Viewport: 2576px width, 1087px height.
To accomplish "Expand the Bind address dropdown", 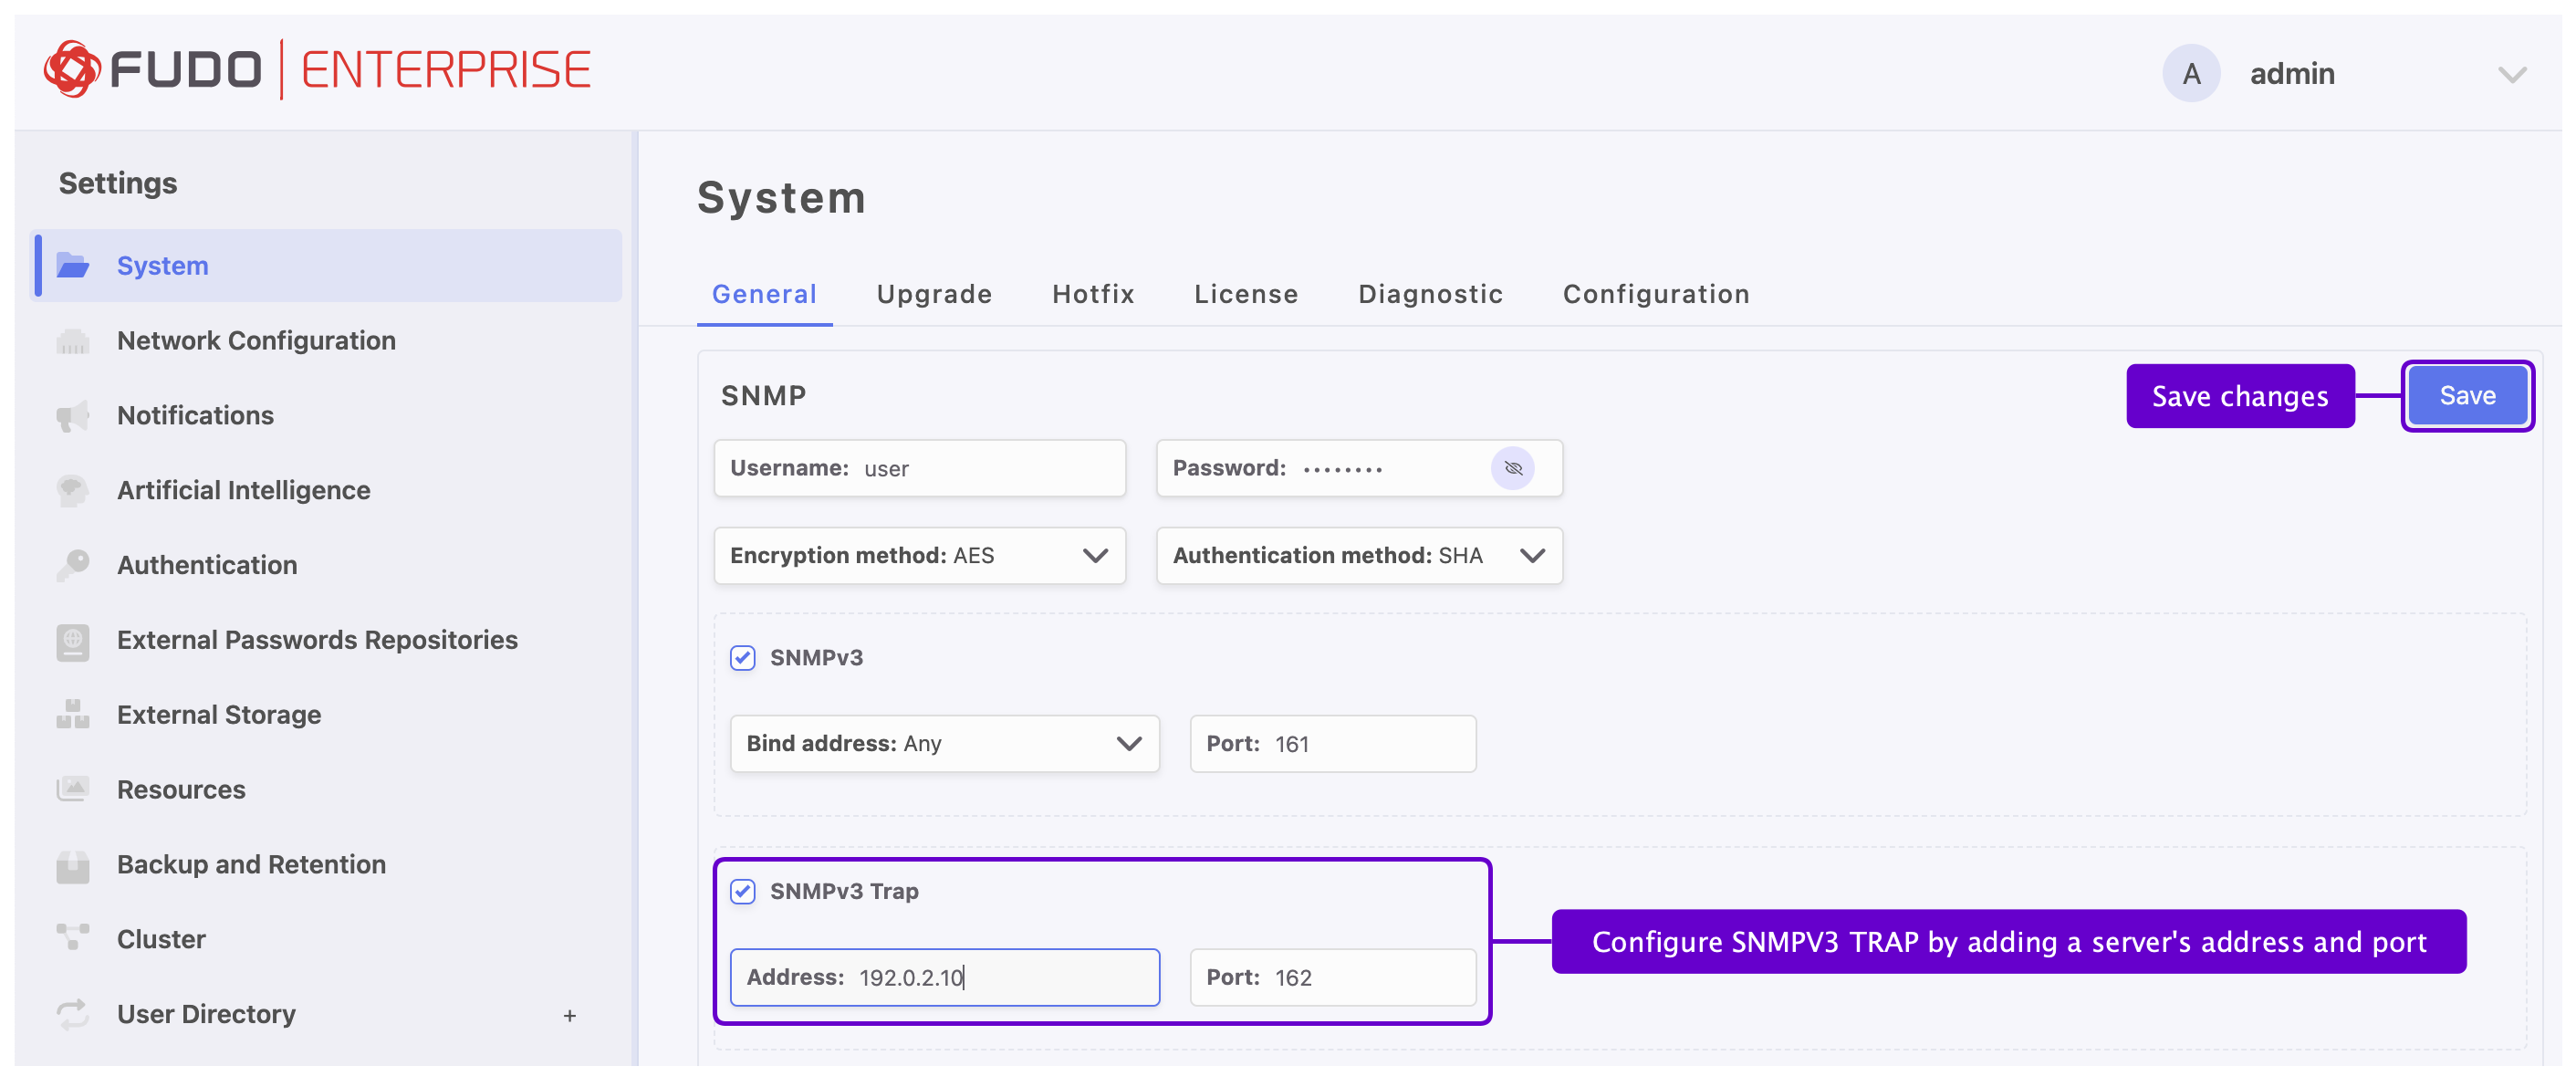I will [x=944, y=744].
